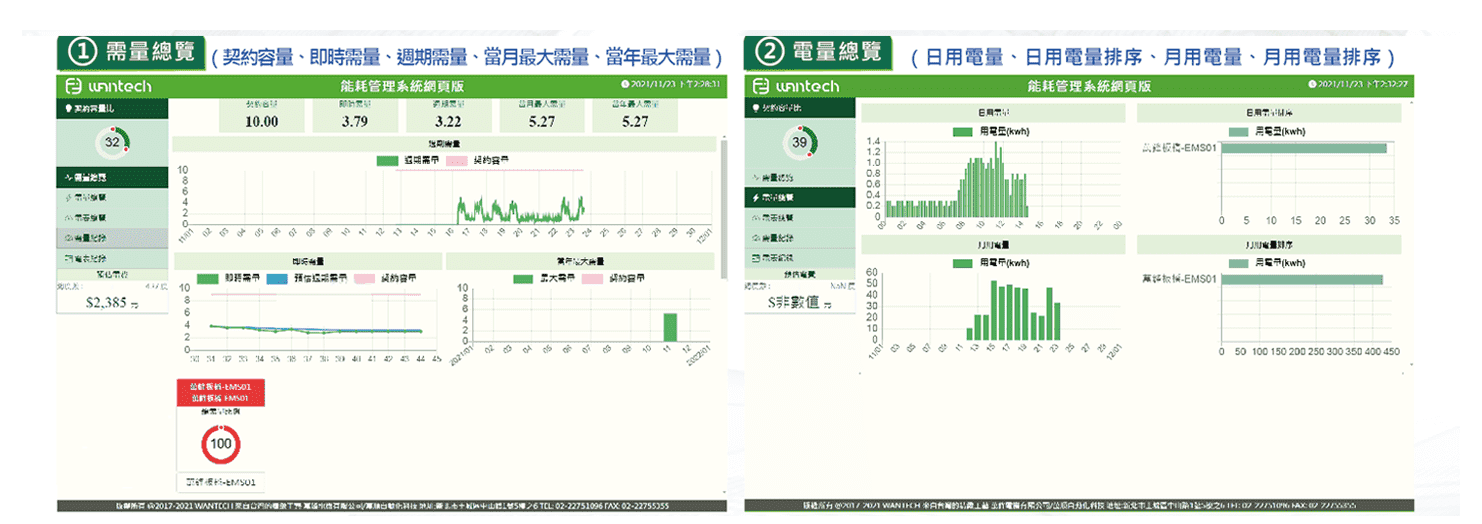Open the gray-highlighted 需量紀錄 item in the Demand Overview sidebar
Screen dimensions: 1482x524
[x=111, y=238]
